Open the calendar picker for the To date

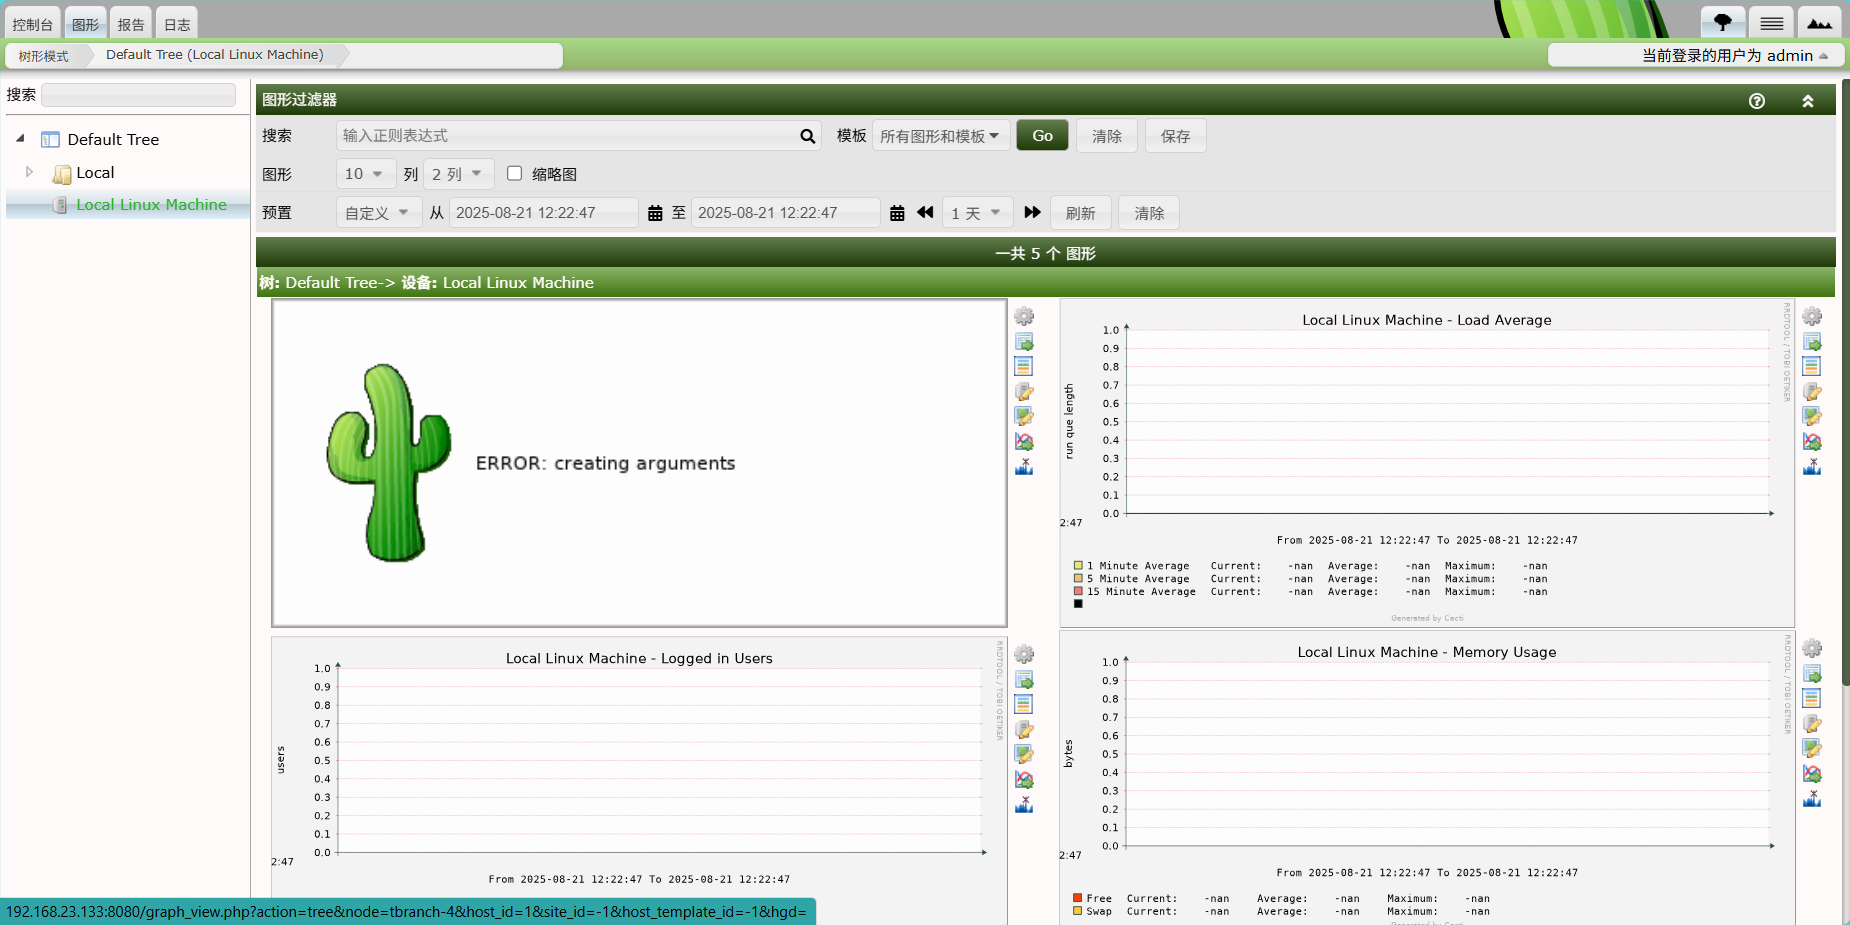coord(897,213)
